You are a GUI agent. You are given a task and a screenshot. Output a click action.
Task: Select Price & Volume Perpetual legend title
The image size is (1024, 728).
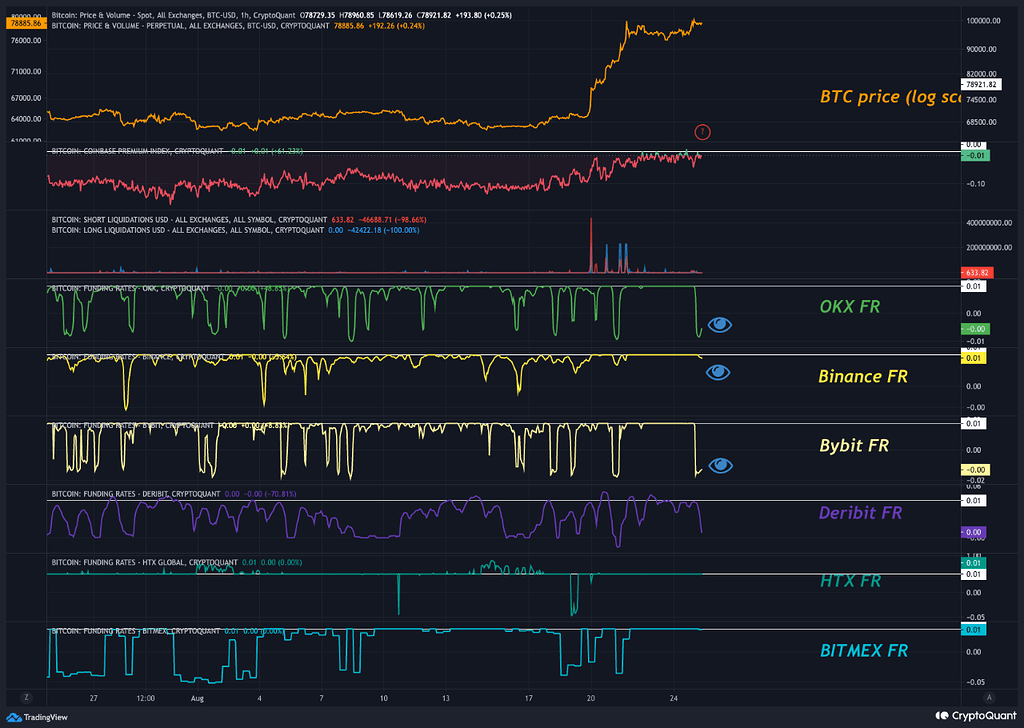(191, 25)
